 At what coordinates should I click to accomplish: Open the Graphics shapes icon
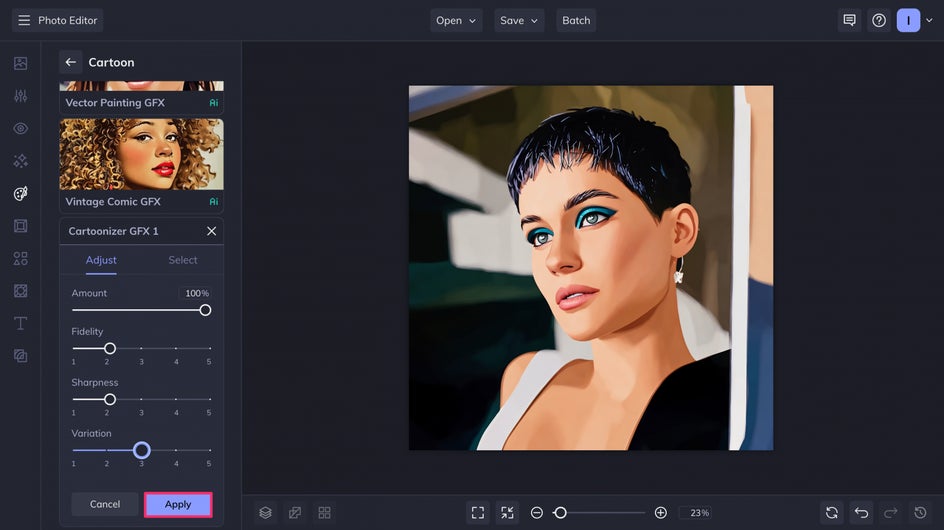coord(20,258)
